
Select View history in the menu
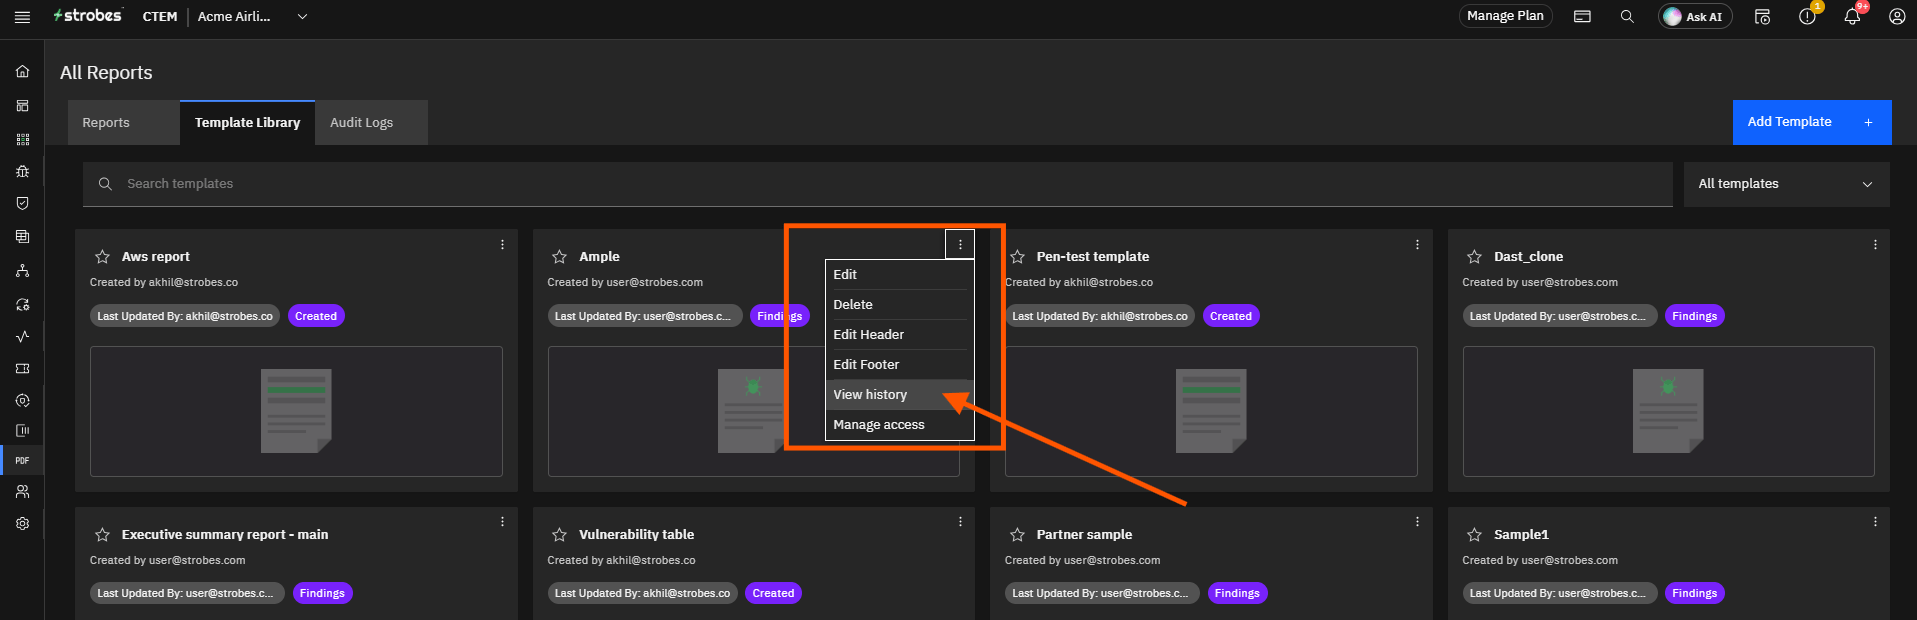[899, 395]
